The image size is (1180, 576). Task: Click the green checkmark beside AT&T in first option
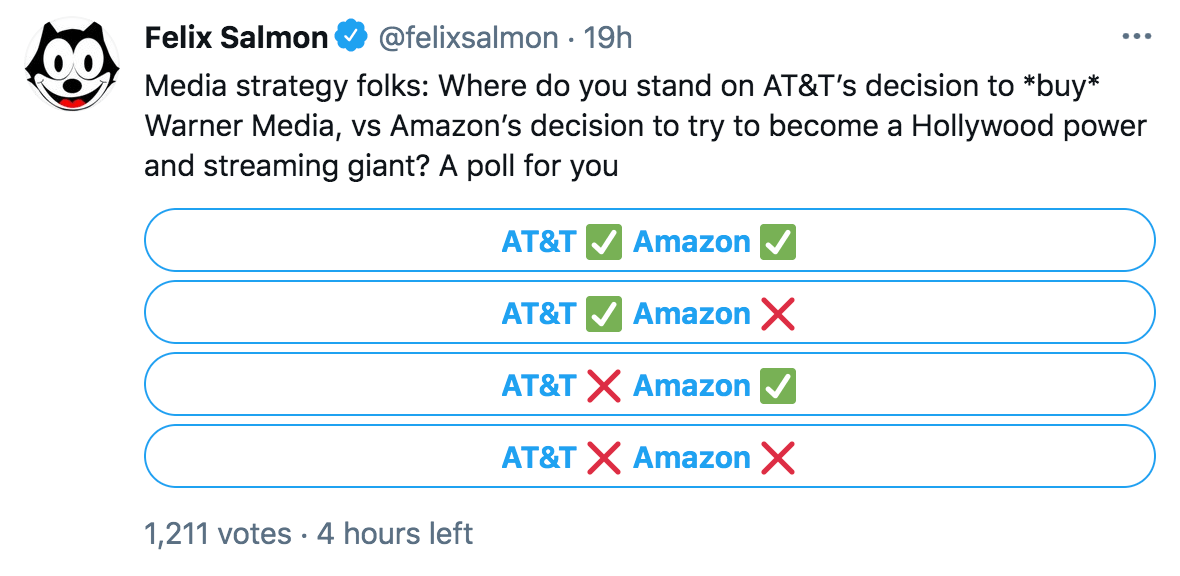coord(603,241)
